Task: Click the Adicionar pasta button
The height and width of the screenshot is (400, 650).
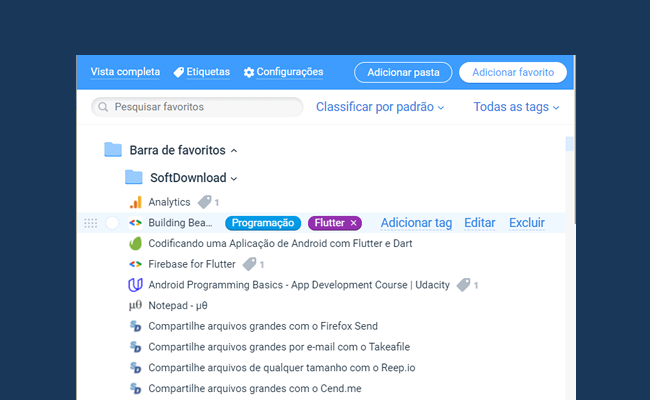Action: [403, 73]
